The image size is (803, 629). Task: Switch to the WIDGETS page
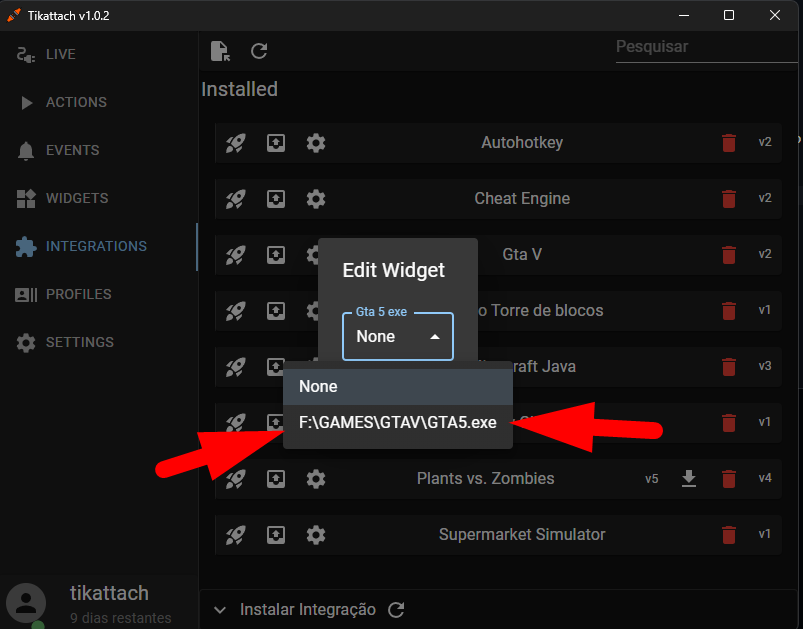click(x=98, y=198)
